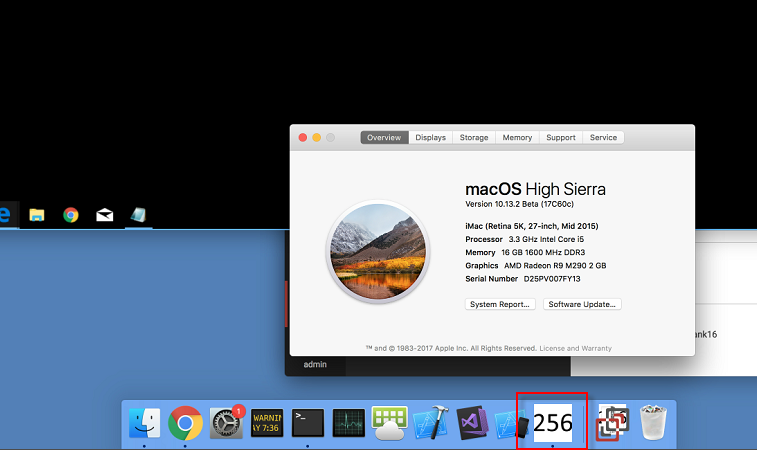Switch to the Support tab

click(x=561, y=138)
